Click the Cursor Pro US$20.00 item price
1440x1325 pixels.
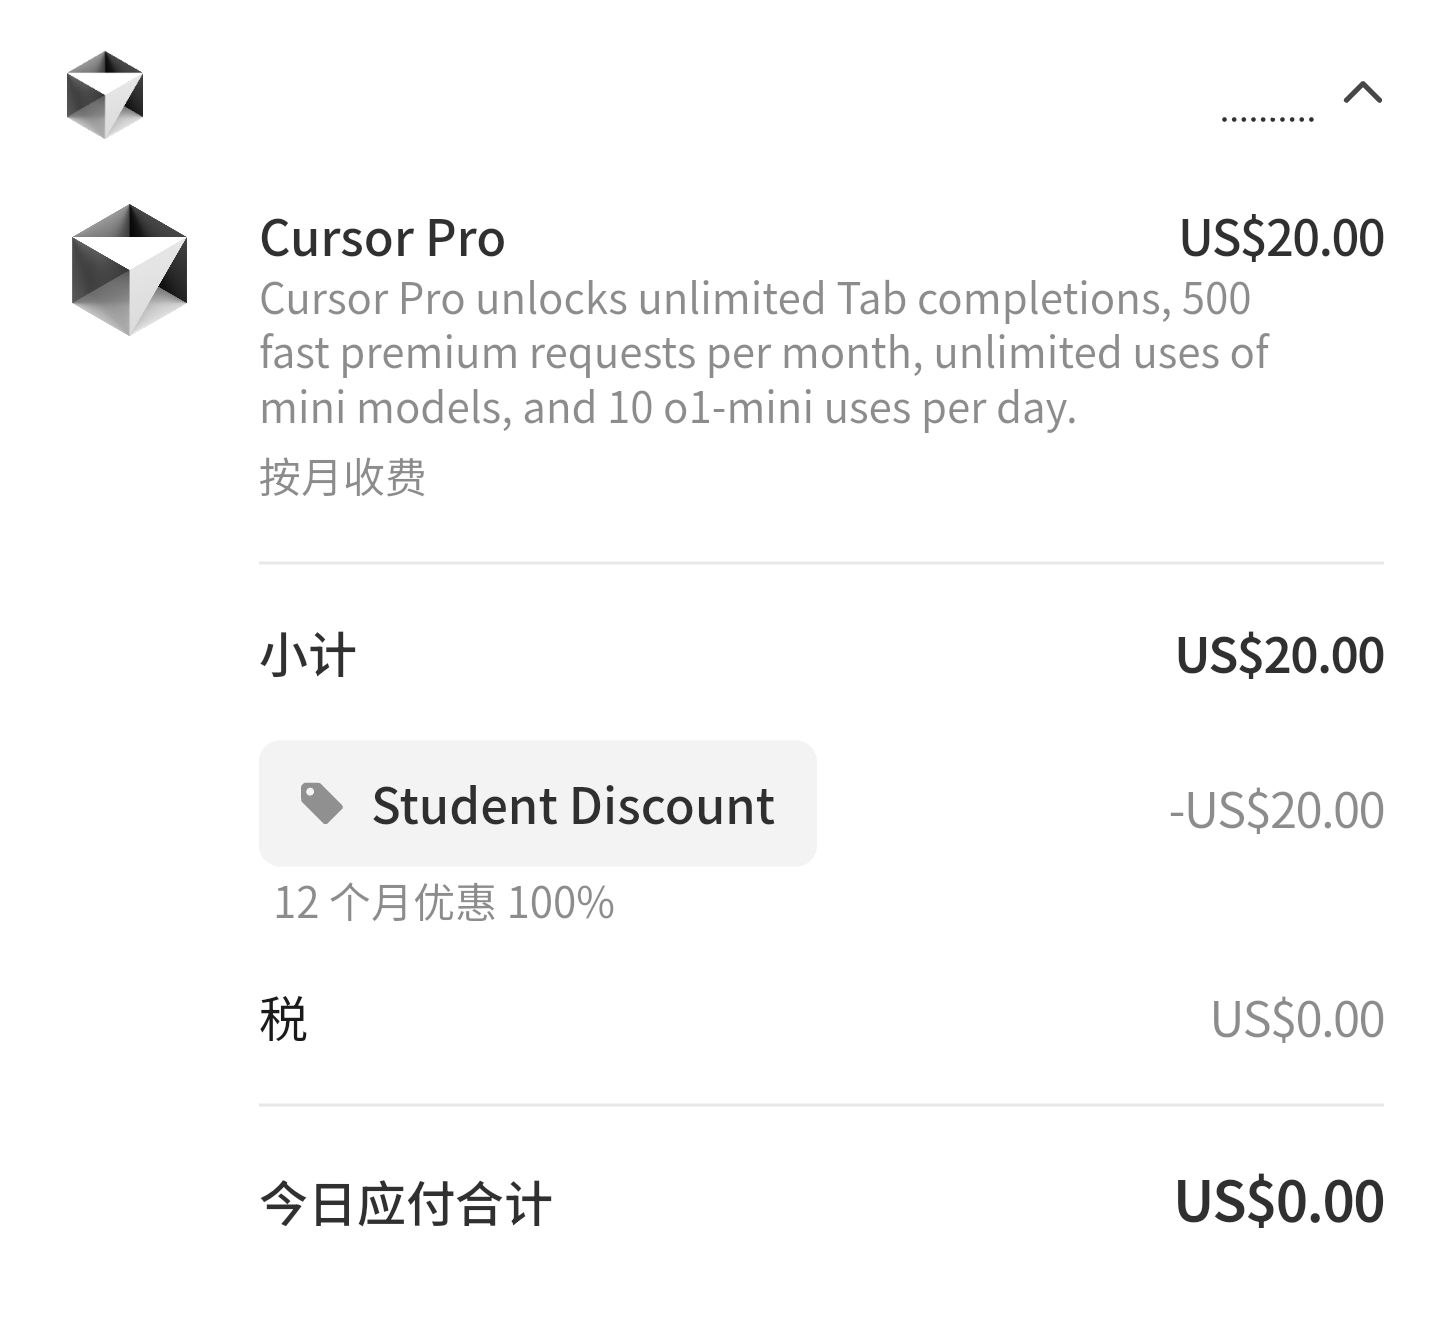[1281, 238]
